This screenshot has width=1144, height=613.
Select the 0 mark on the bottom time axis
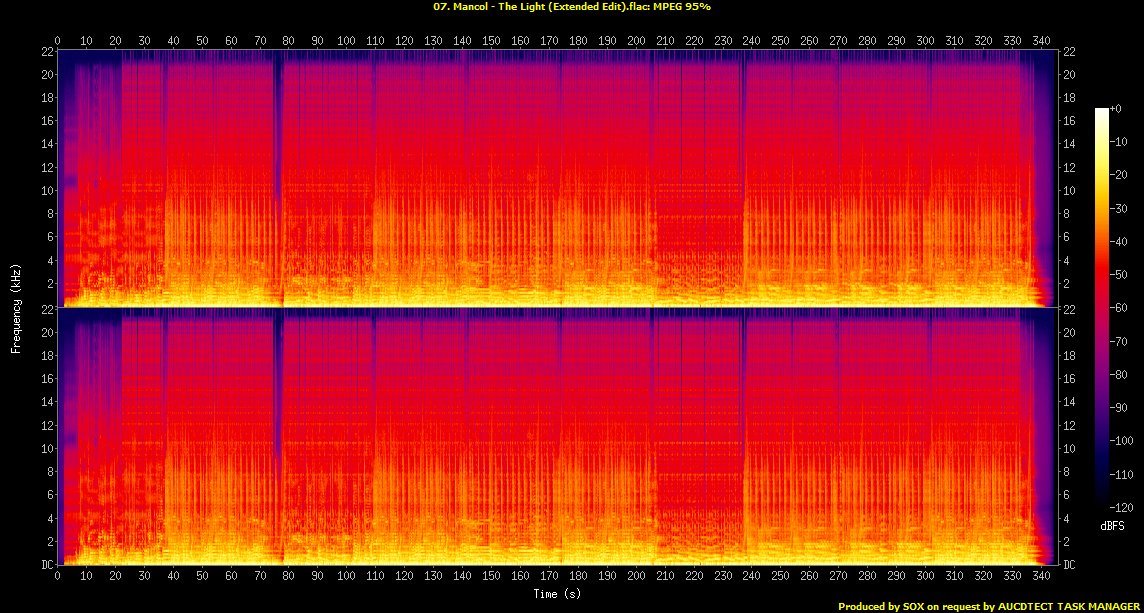point(58,577)
